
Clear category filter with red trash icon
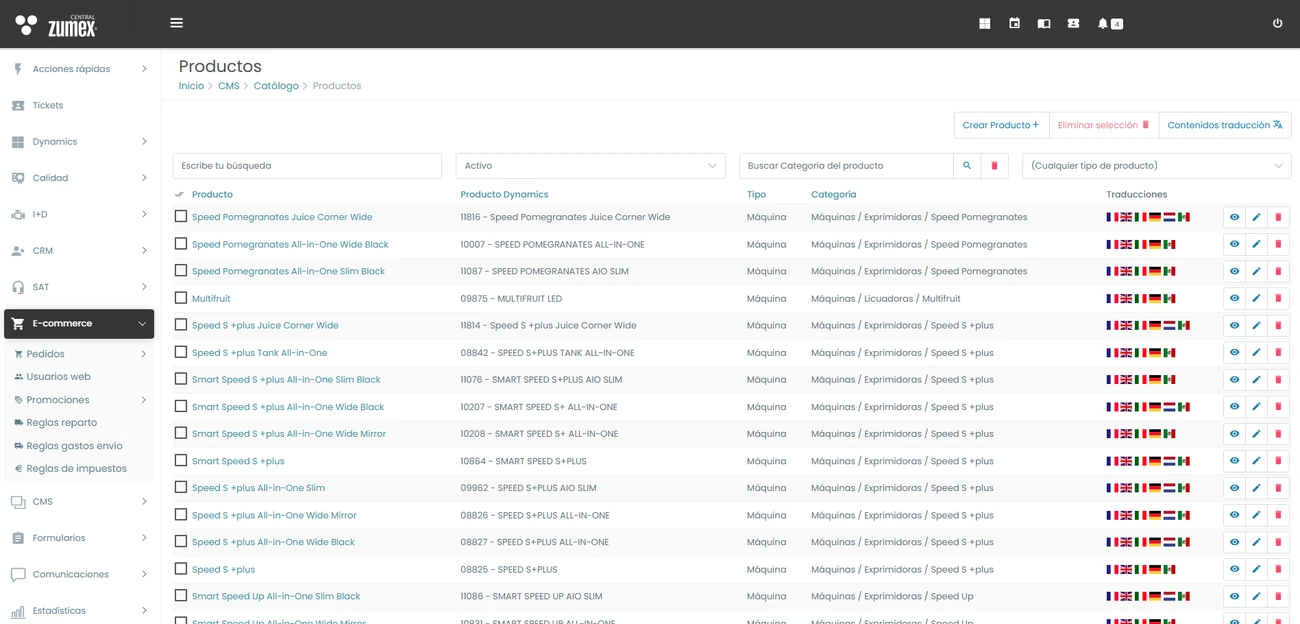pyautogui.click(x=994, y=166)
